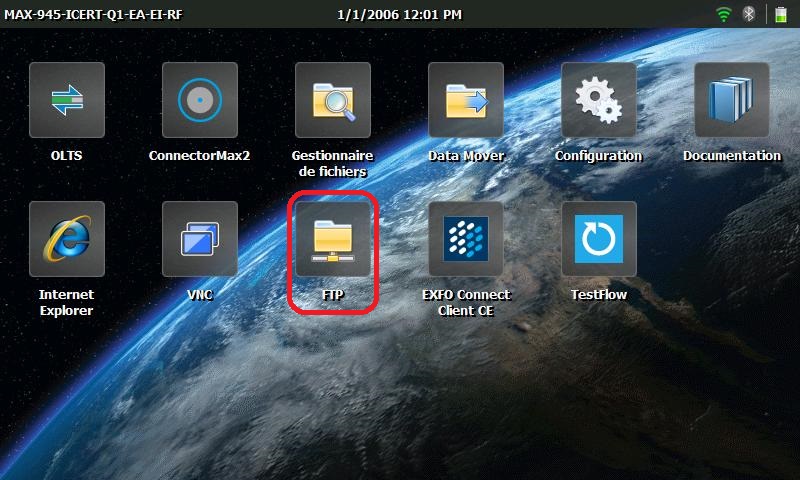Launch Internet Explorer icon
800x480 pixels.
point(67,239)
